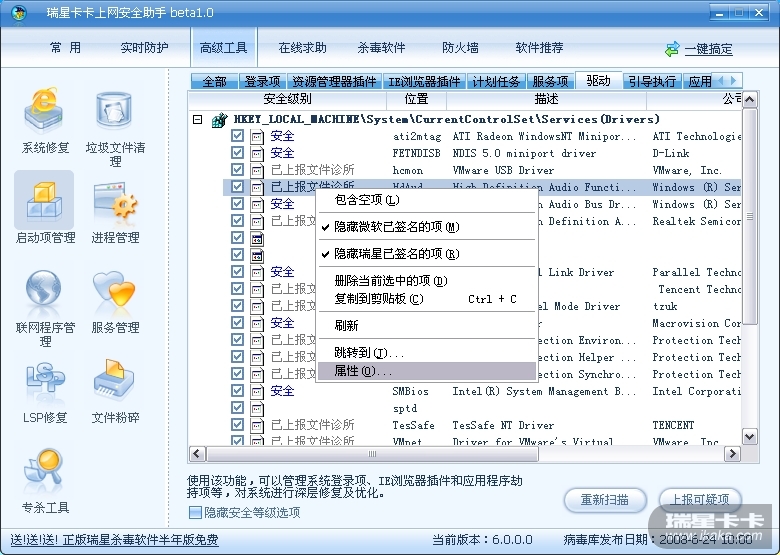Switch to the 计划任务 sub-tab
Viewport: 780px width, 555px height.
pos(496,82)
